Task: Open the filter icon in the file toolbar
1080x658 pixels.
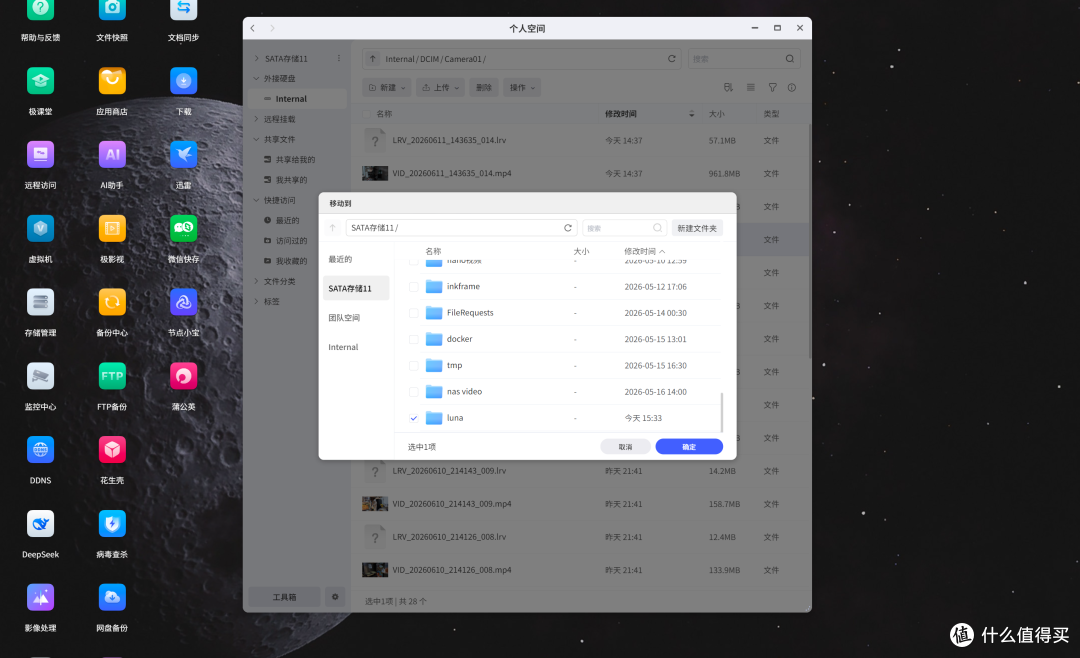Action: click(x=772, y=88)
